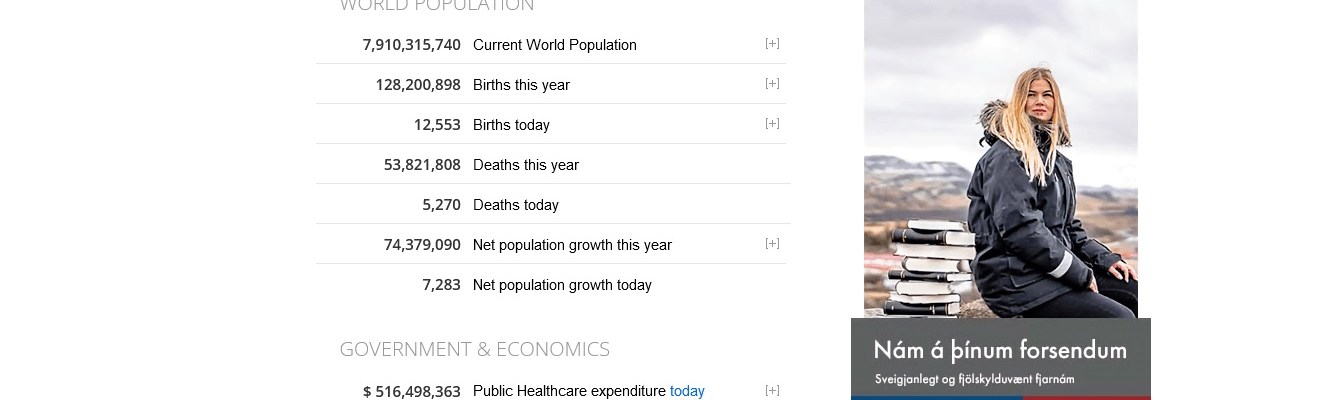Click the stack of books in the ad

[x=929, y=265]
